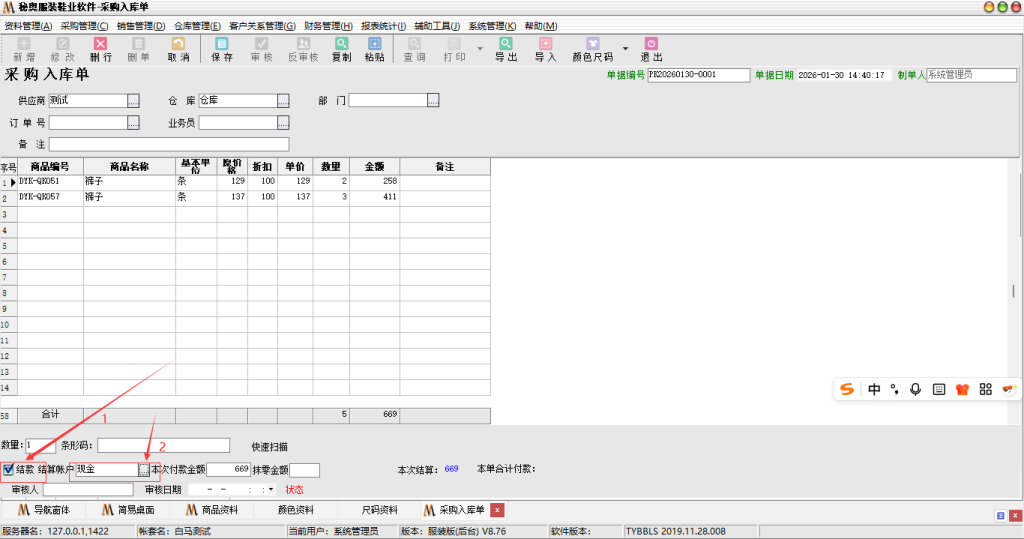Click the 条形码 barcode input field
The height and width of the screenshot is (539, 1024).
163,445
